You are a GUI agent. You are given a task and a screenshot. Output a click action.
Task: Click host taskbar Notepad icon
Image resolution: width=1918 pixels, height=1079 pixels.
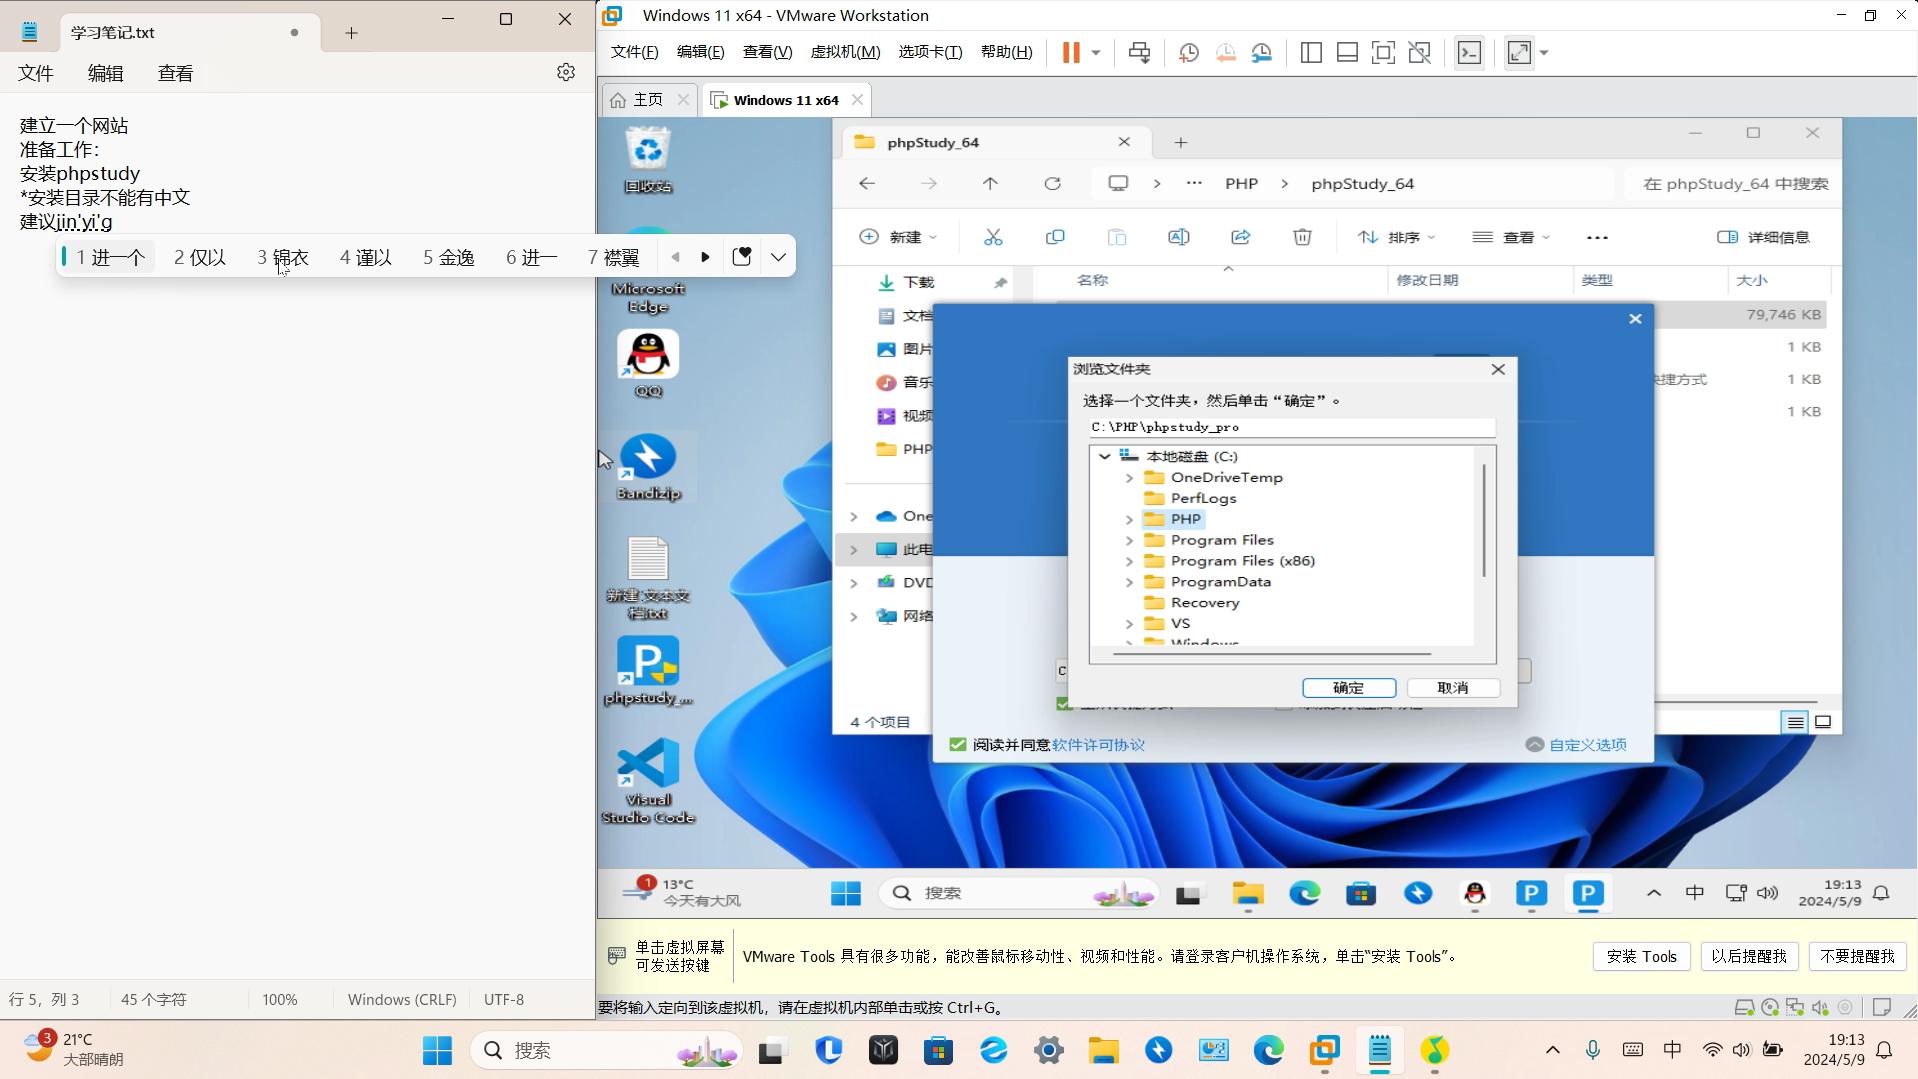pyautogui.click(x=1380, y=1050)
